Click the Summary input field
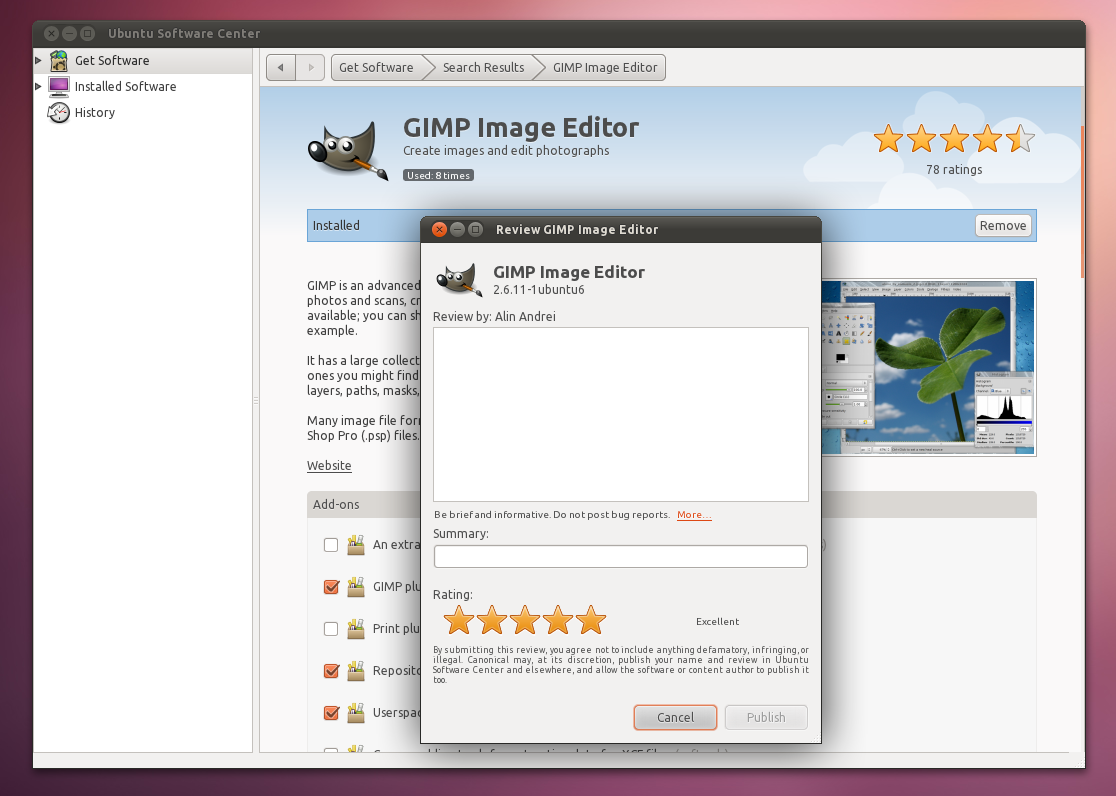 621,557
